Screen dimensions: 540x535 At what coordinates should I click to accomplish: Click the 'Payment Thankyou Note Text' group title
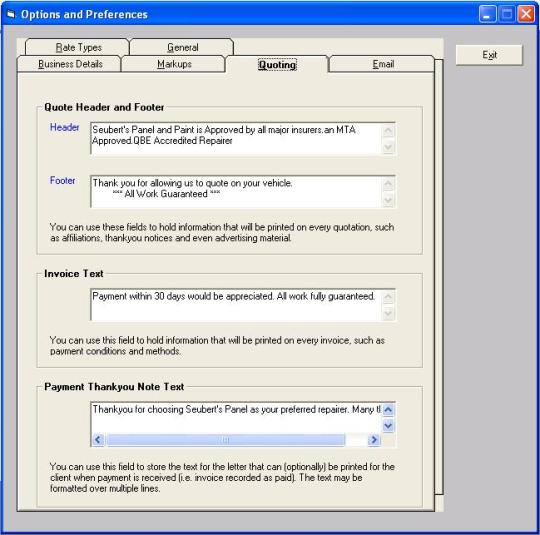click(x=114, y=387)
